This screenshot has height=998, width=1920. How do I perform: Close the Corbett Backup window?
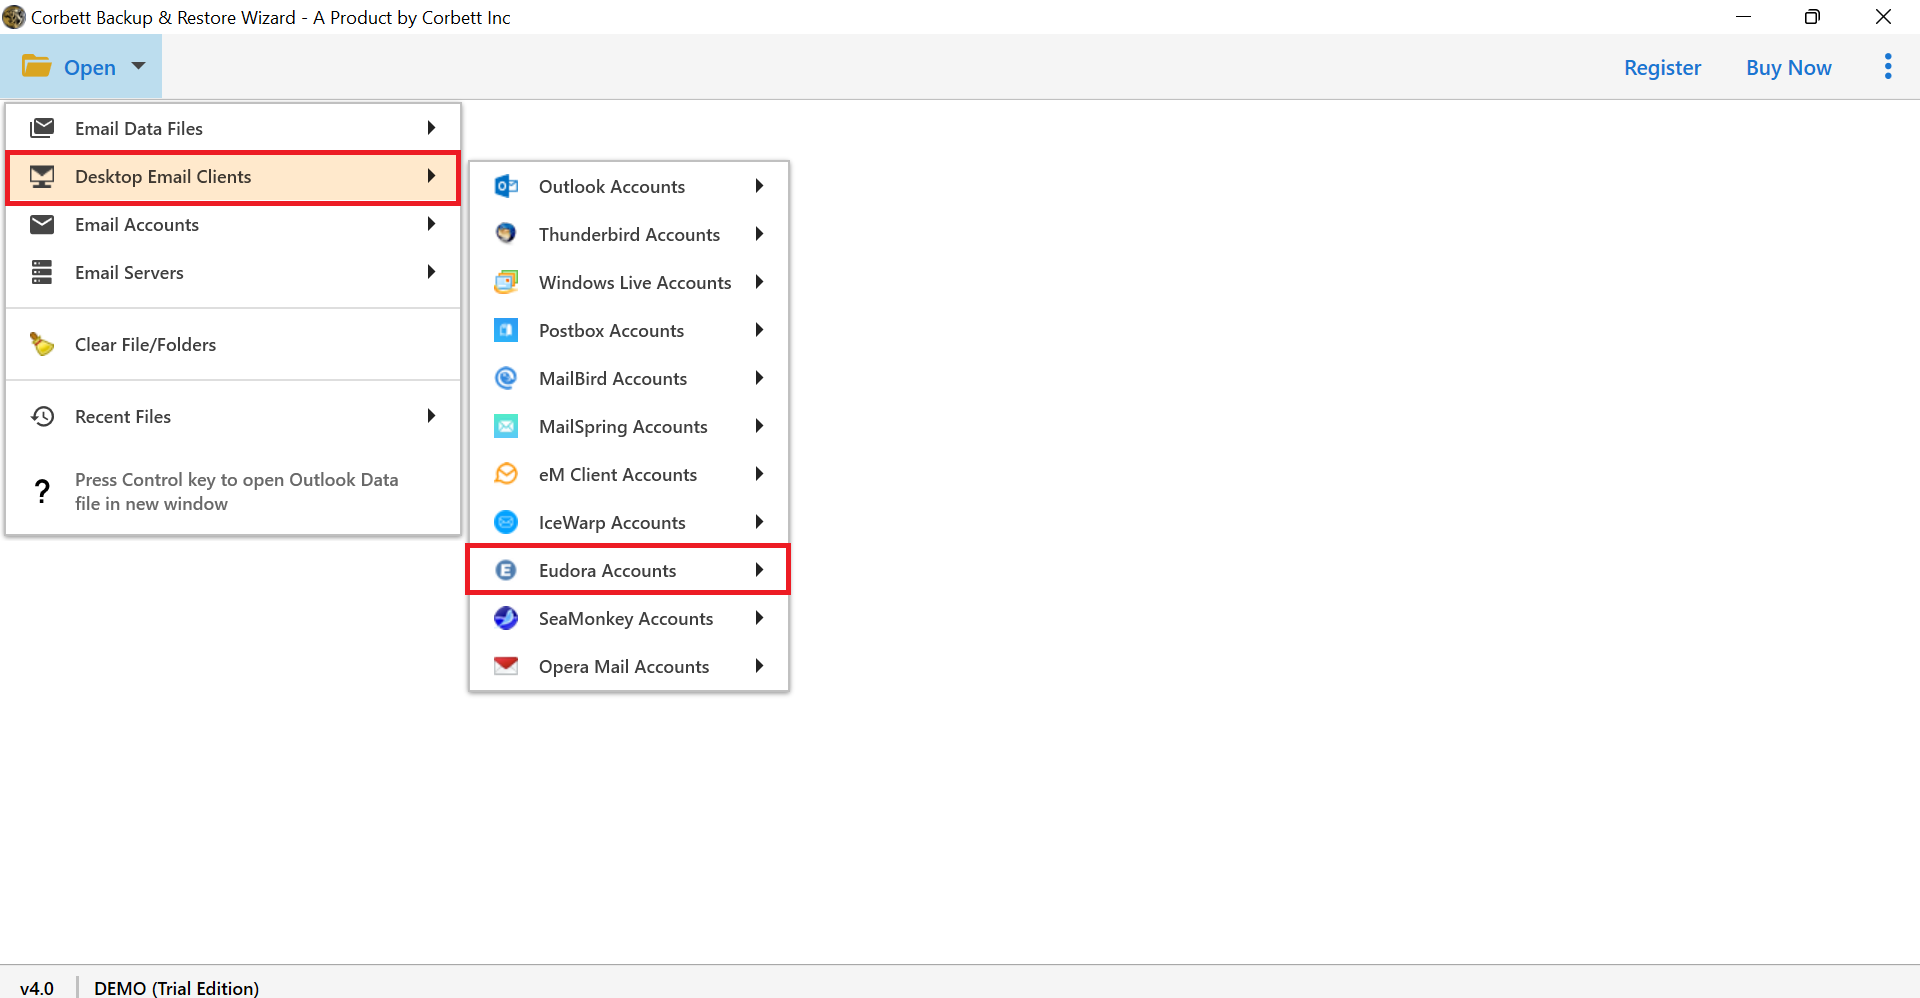point(1883,17)
